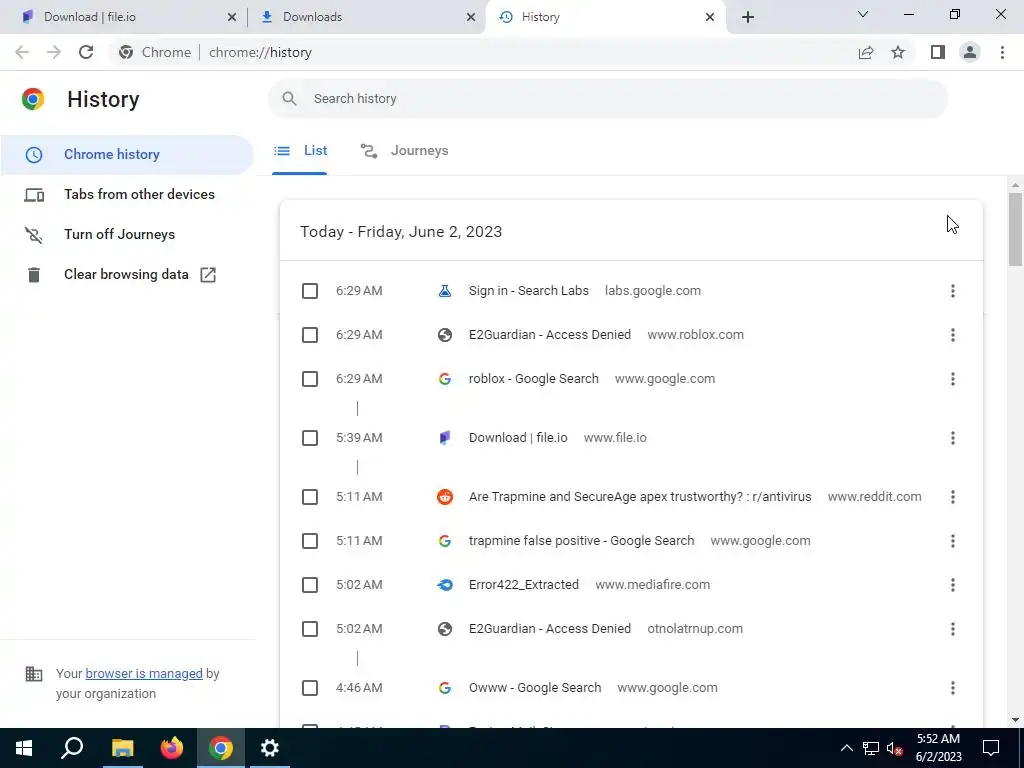The height and width of the screenshot is (768, 1024).
Task: Share this page via share icon
Action: [866, 52]
